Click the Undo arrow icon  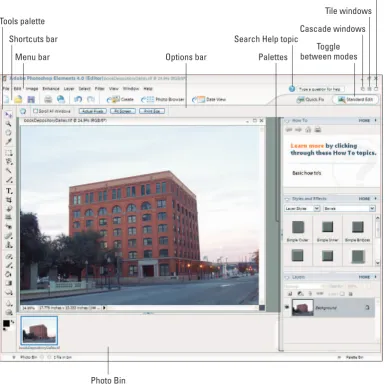[78, 99]
